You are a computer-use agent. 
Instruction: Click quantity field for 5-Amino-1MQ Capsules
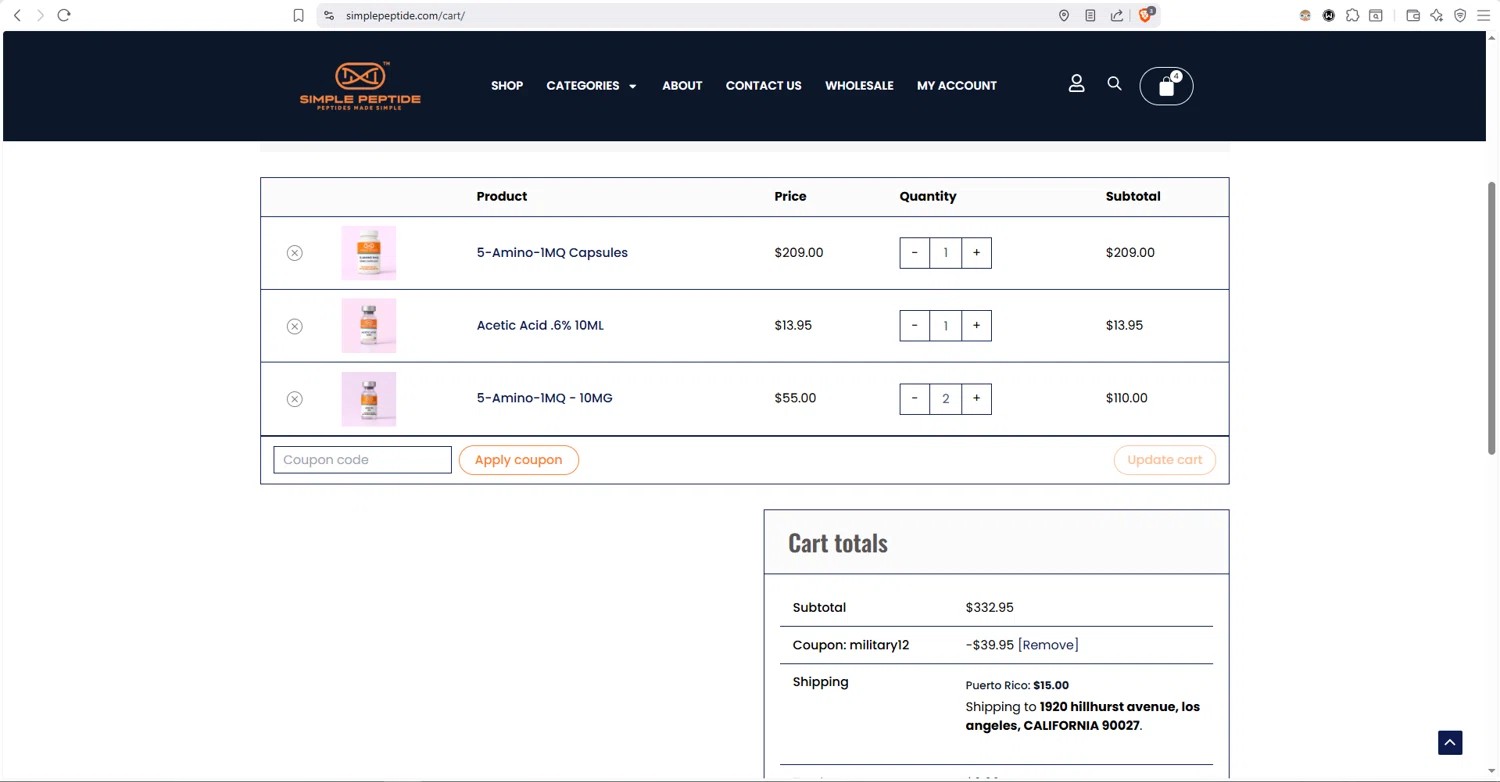coord(946,253)
